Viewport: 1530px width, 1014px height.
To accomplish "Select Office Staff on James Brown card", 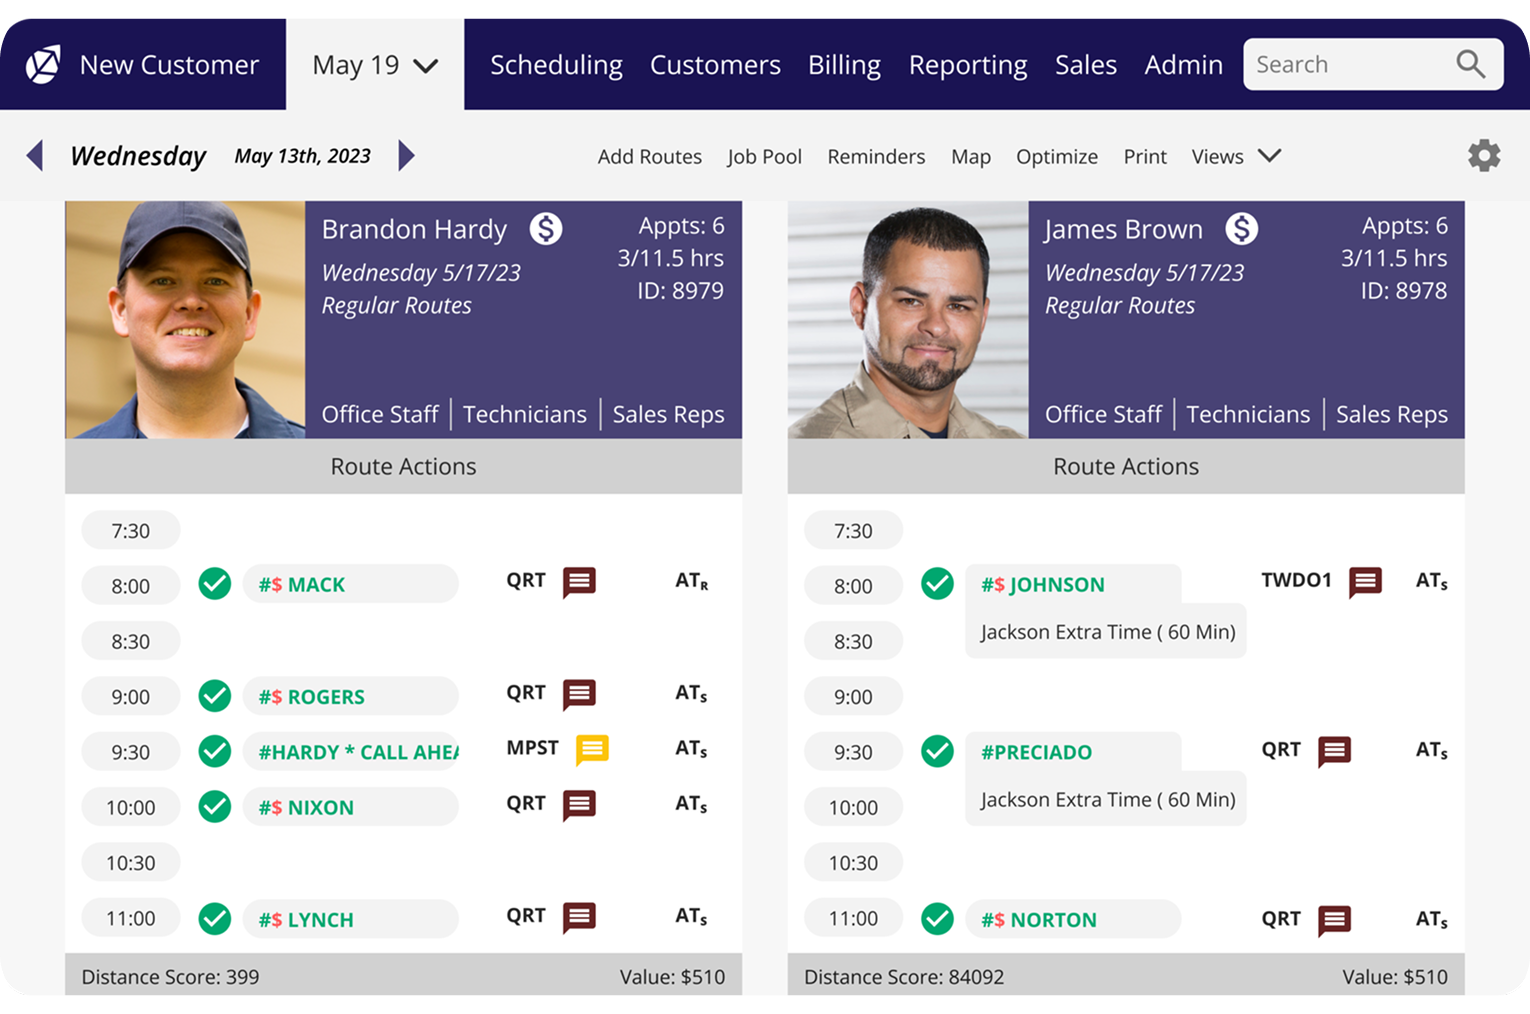I will [1103, 414].
